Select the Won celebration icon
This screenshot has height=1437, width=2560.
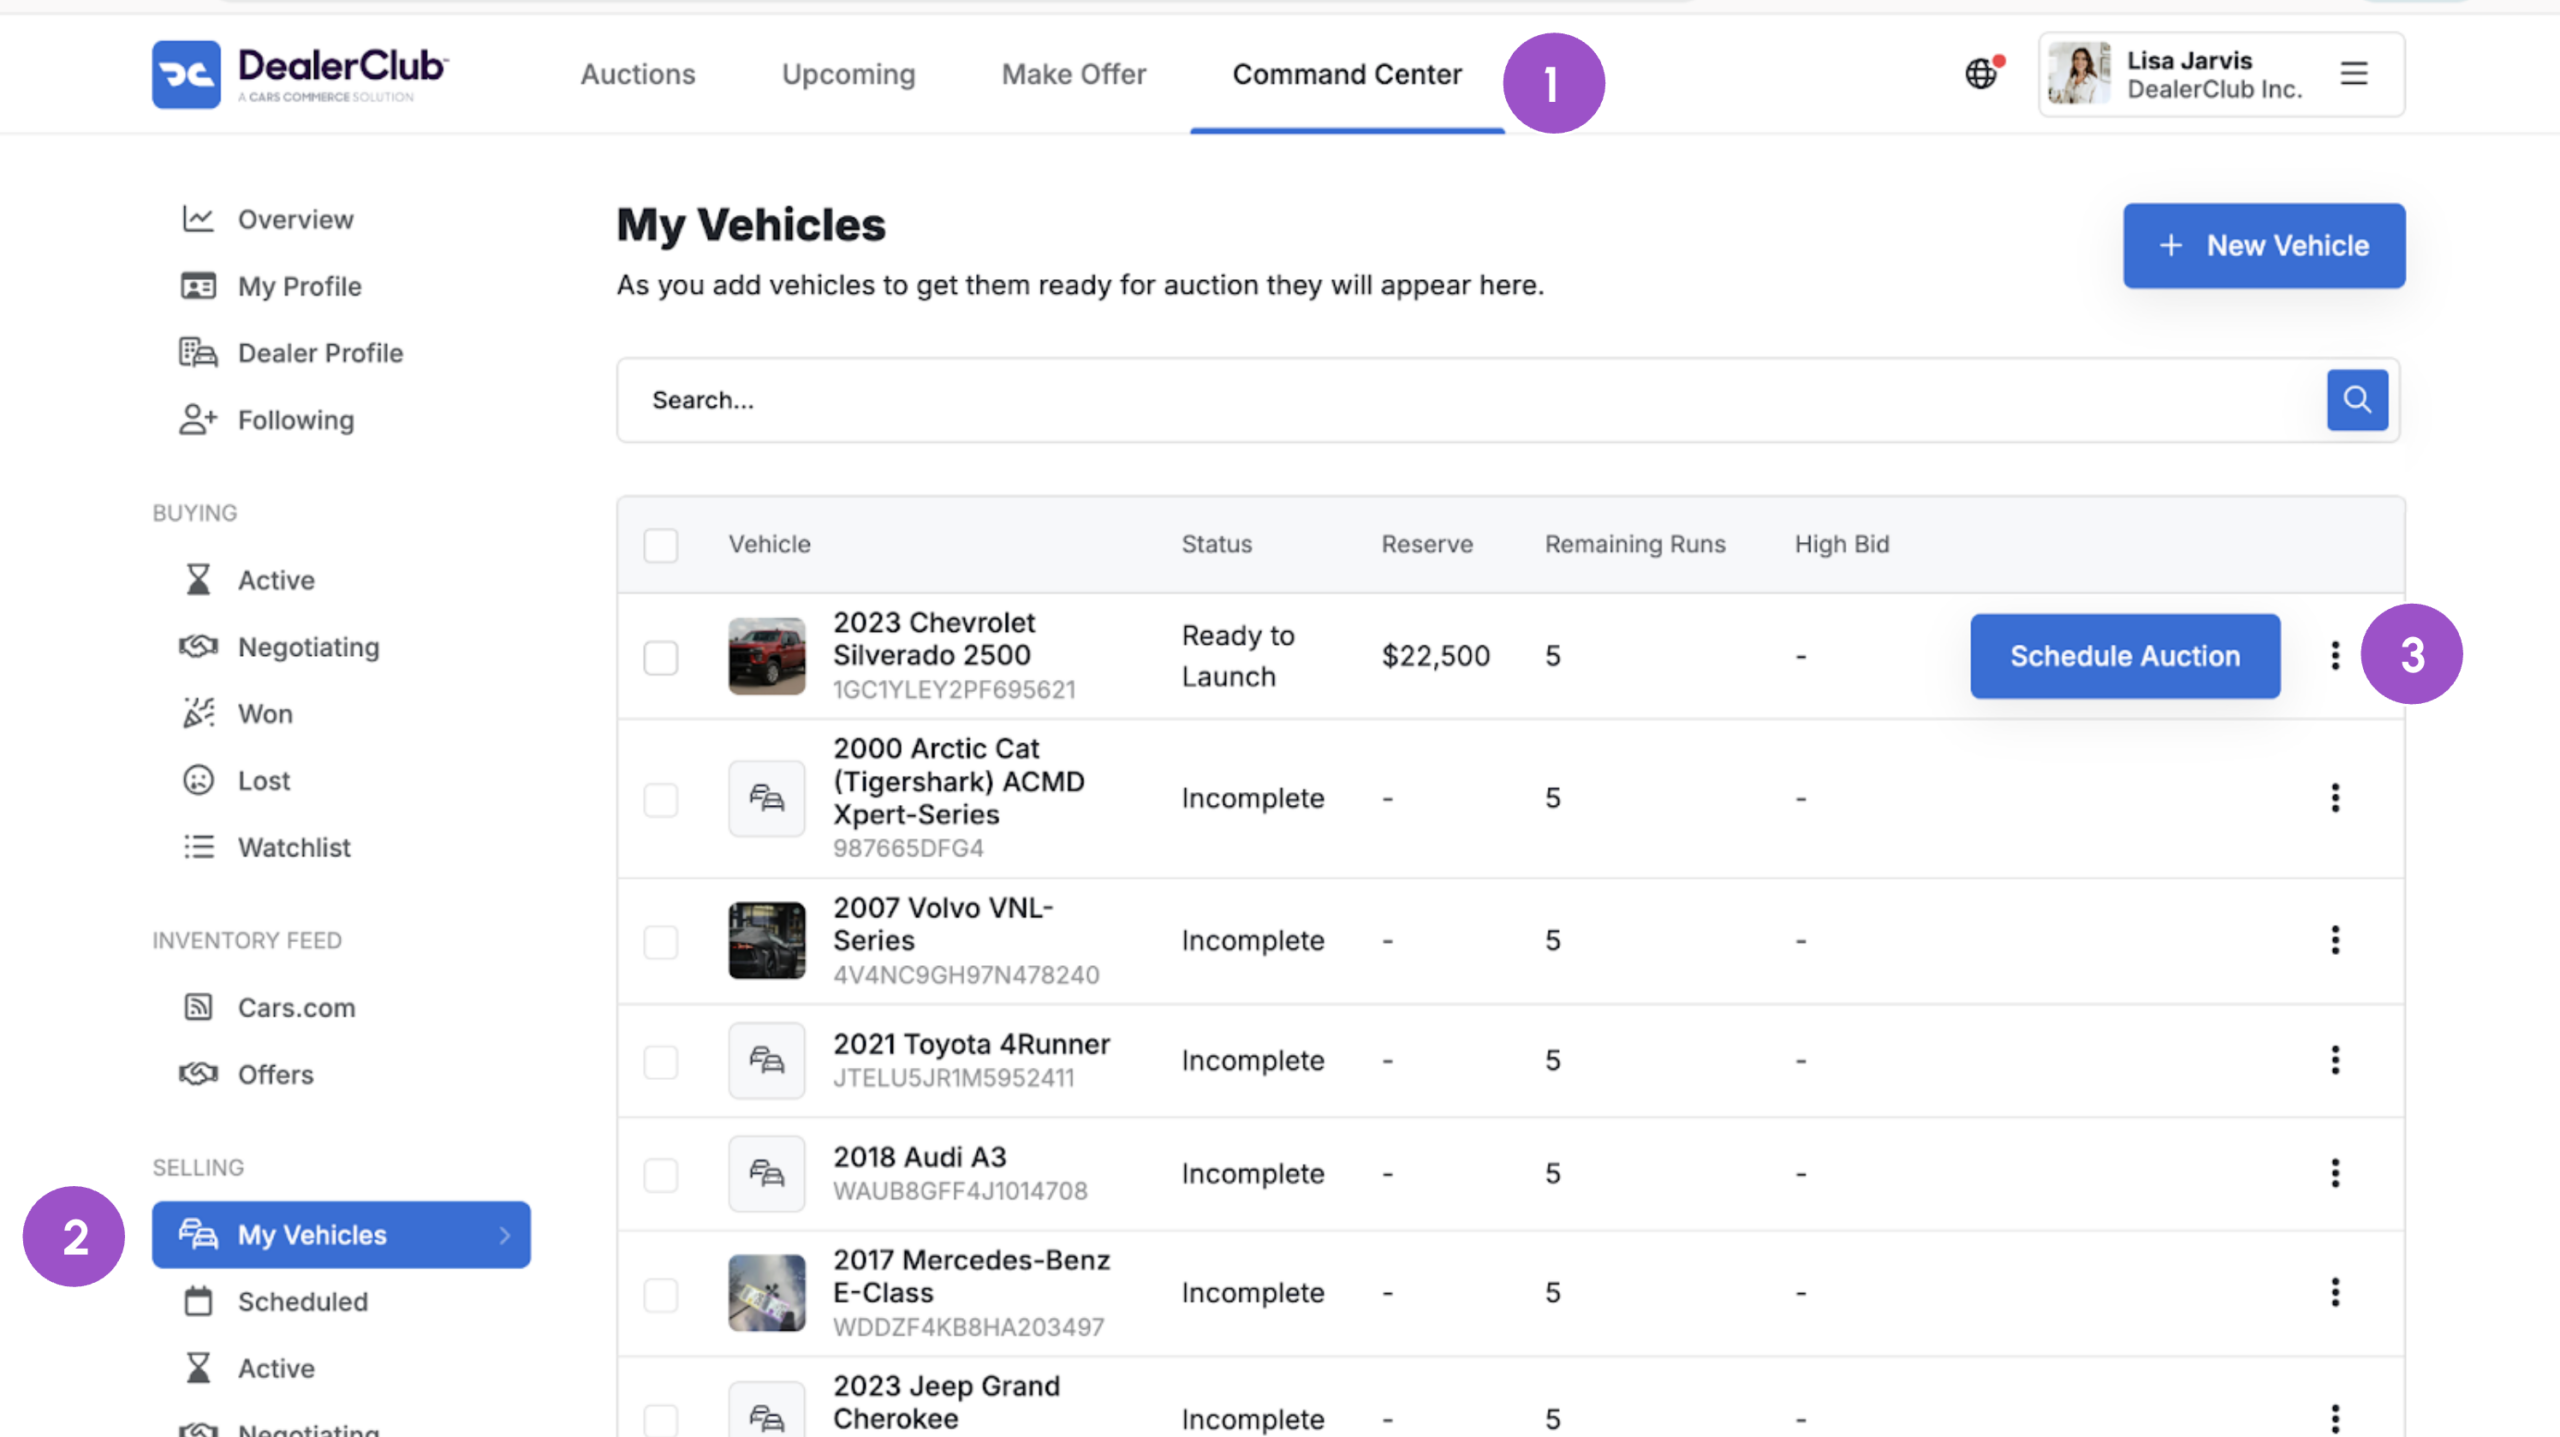click(x=198, y=713)
